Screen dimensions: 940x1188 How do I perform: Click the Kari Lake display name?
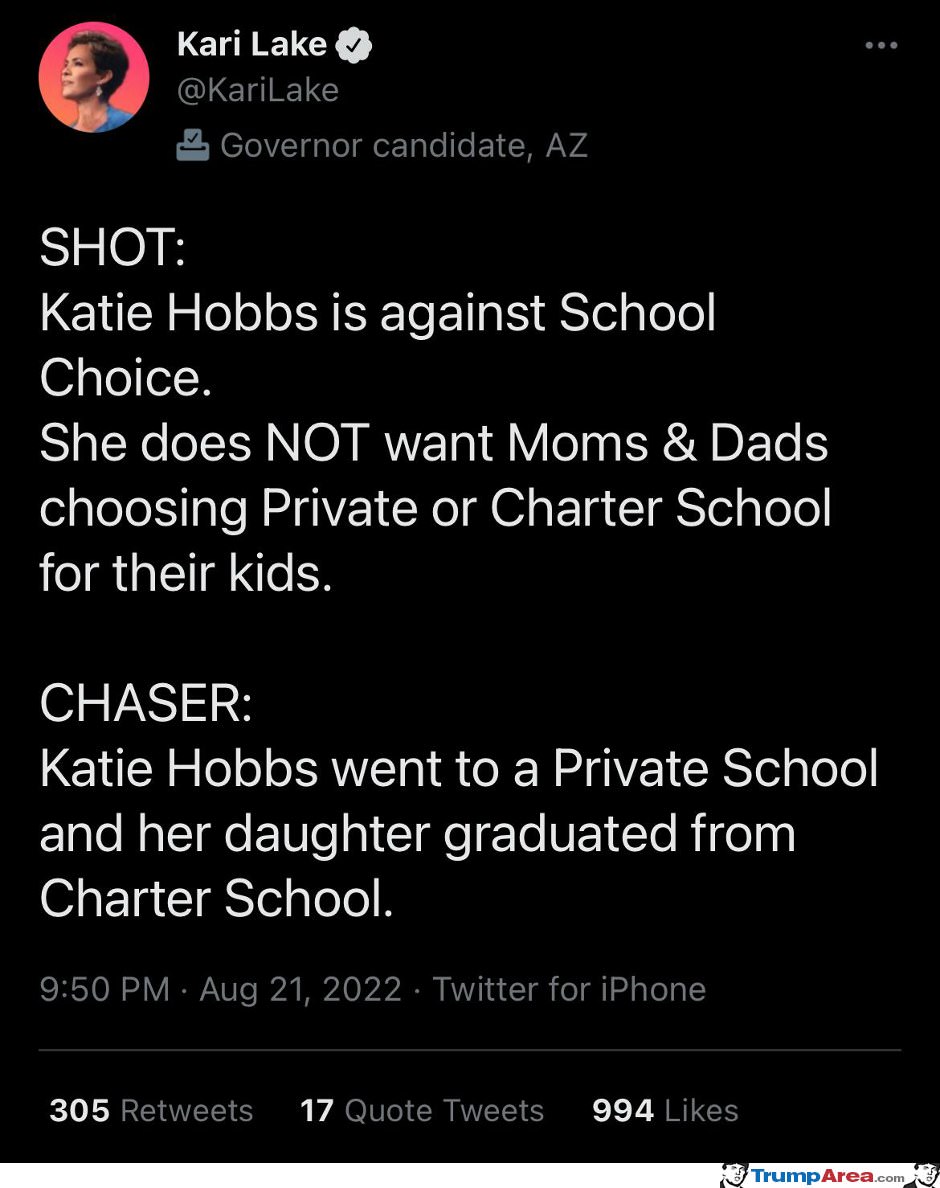point(251,44)
